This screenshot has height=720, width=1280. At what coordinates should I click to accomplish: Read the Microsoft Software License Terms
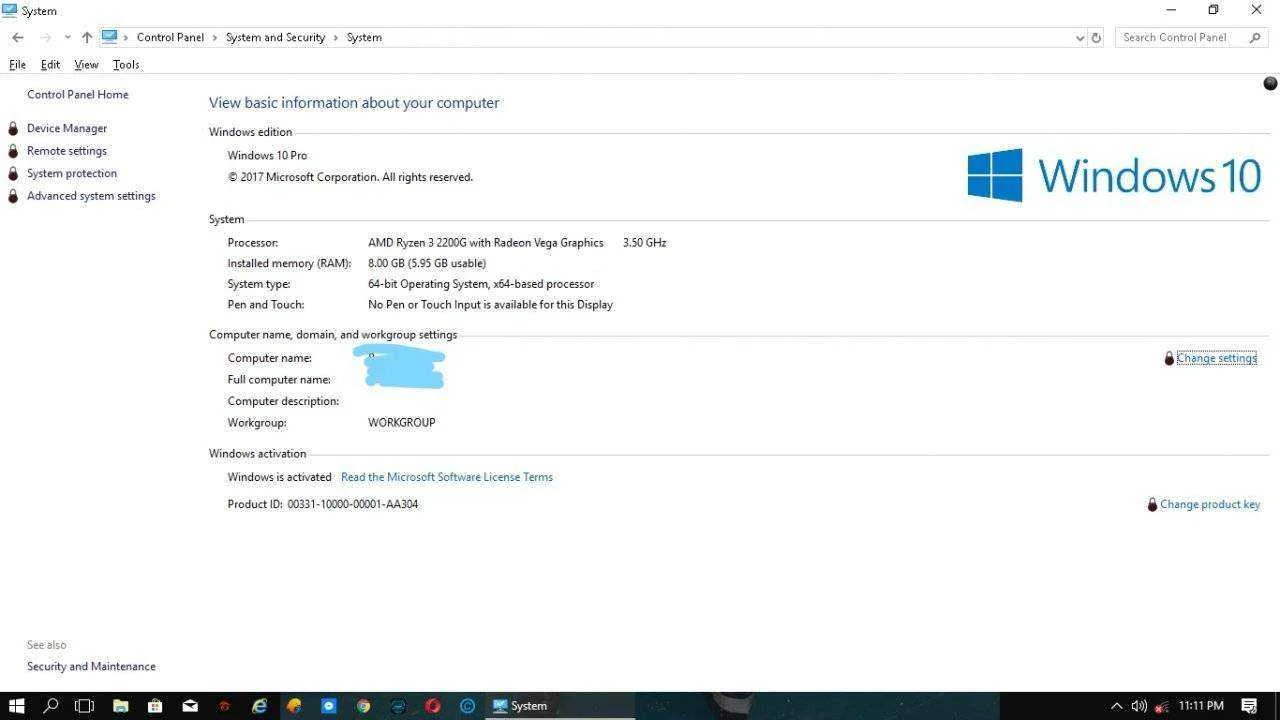[x=447, y=477]
